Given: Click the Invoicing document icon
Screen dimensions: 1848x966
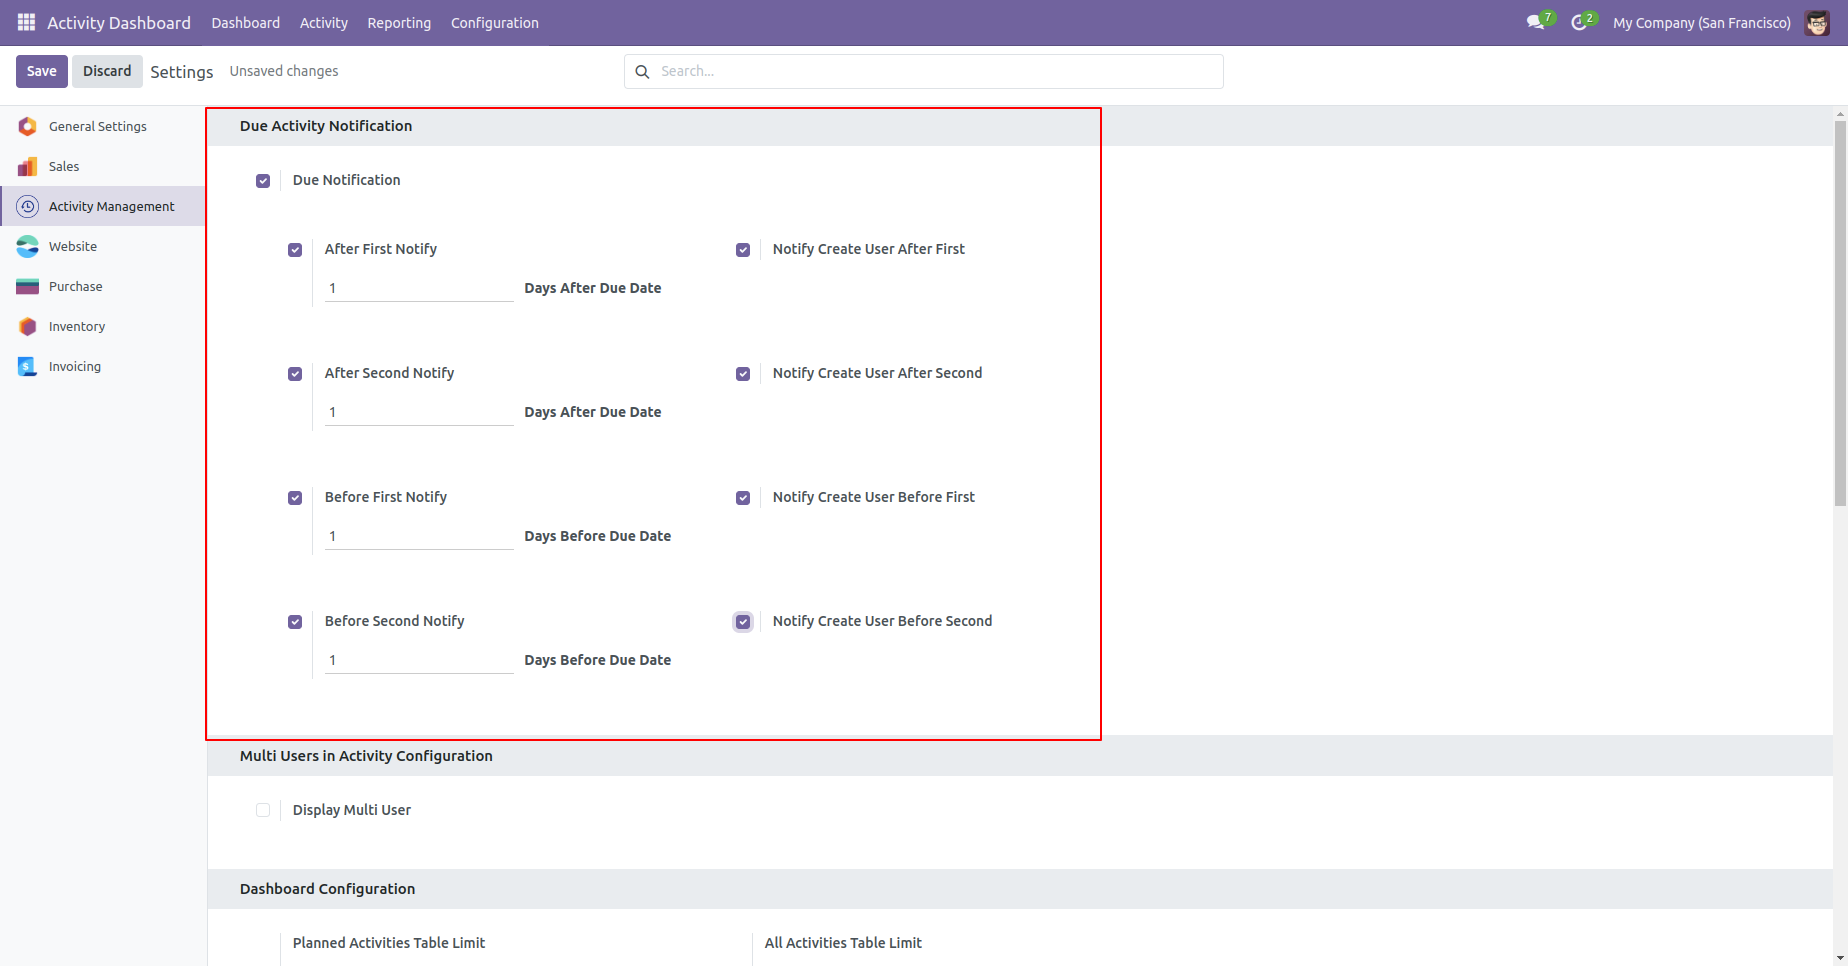Looking at the screenshot, I should [28, 366].
